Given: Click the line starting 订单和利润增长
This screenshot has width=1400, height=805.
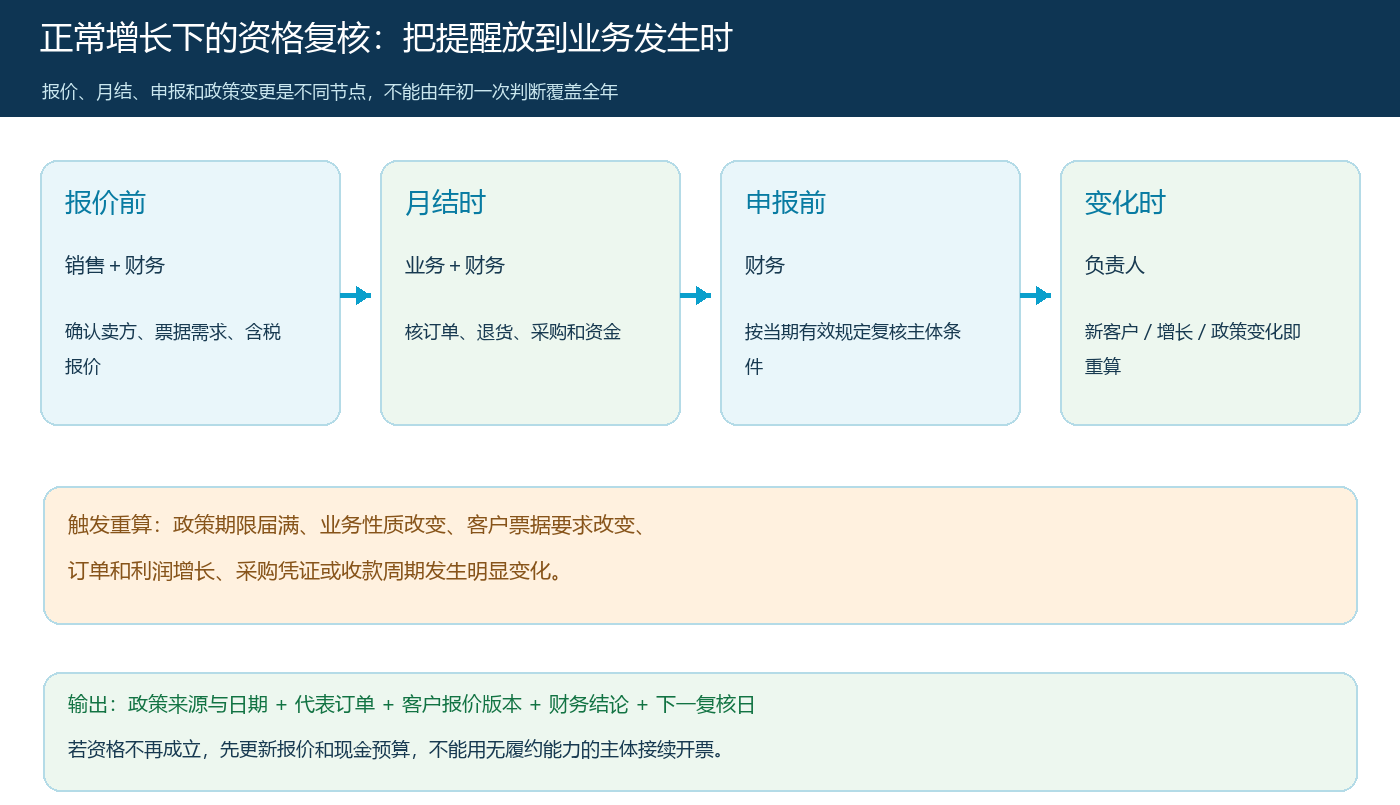Looking at the screenshot, I should click(x=316, y=571).
